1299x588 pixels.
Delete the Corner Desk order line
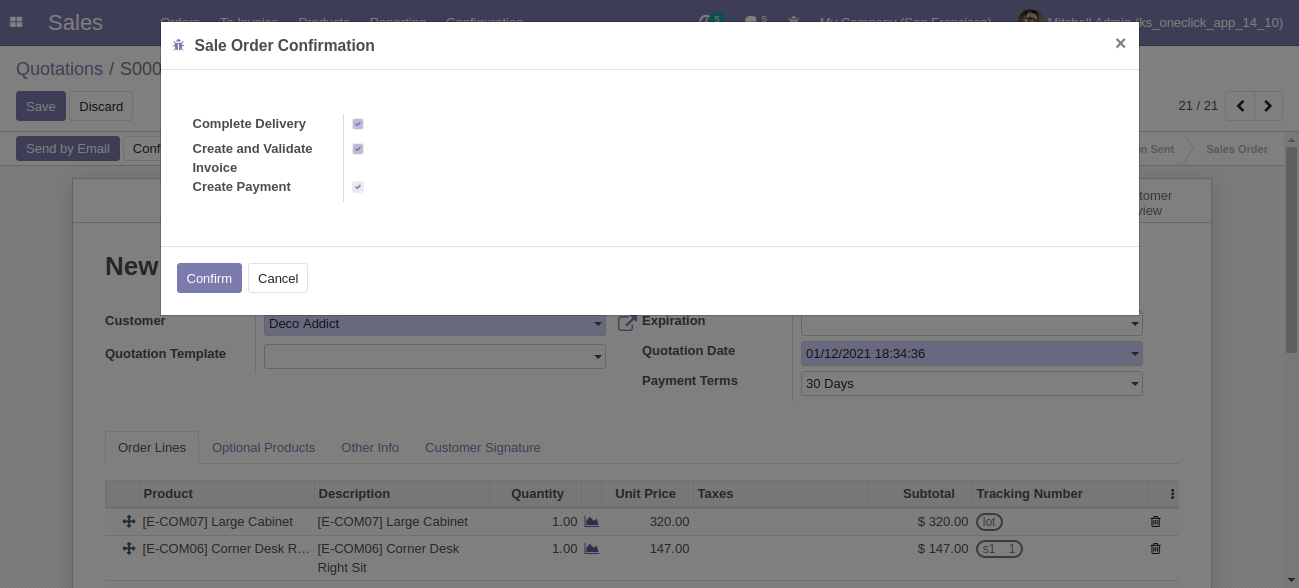[x=1156, y=548]
